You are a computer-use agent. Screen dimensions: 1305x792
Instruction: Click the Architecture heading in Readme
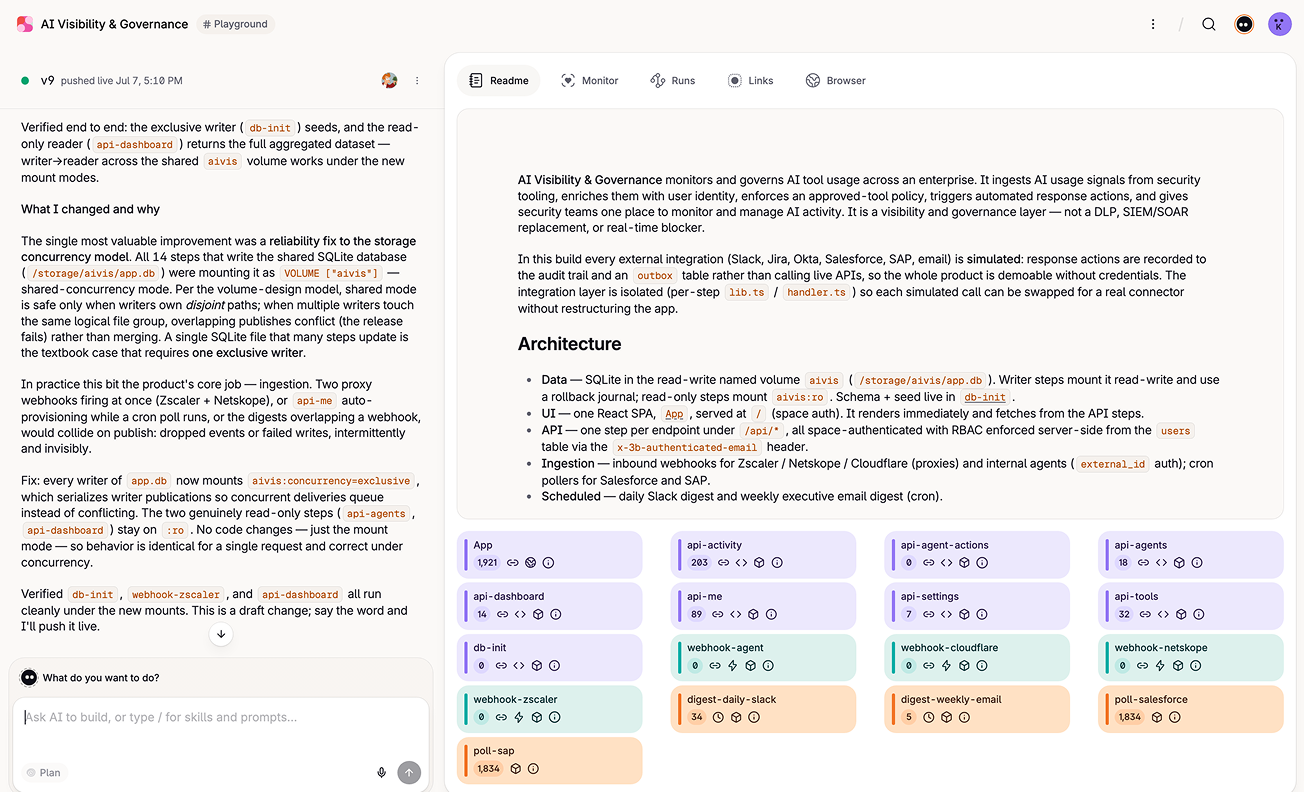[x=569, y=344]
